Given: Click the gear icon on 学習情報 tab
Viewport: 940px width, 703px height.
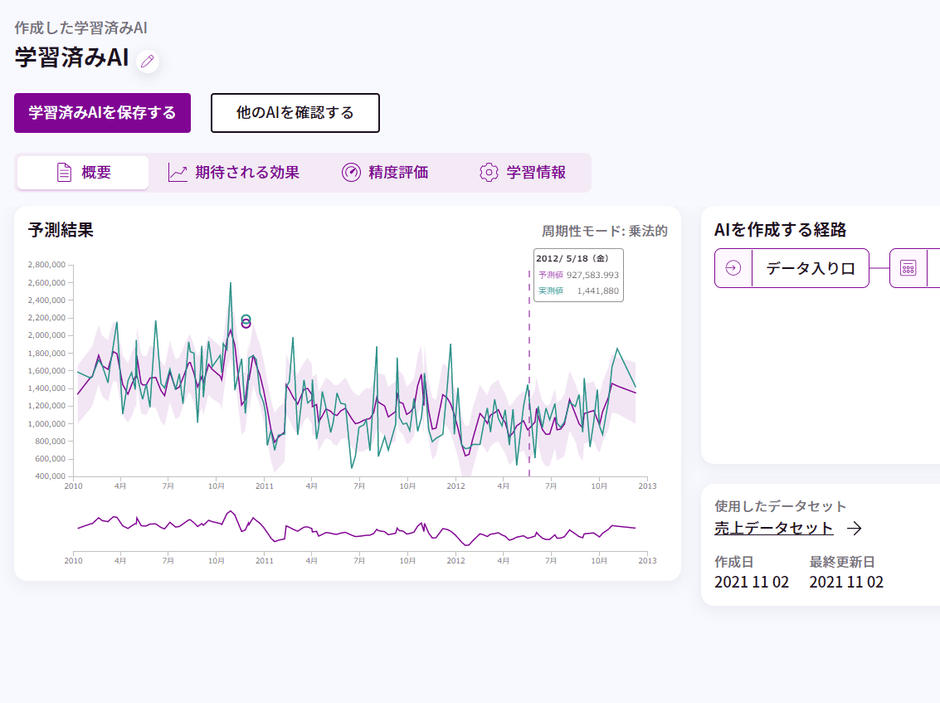Looking at the screenshot, I should pyautogui.click(x=488, y=172).
